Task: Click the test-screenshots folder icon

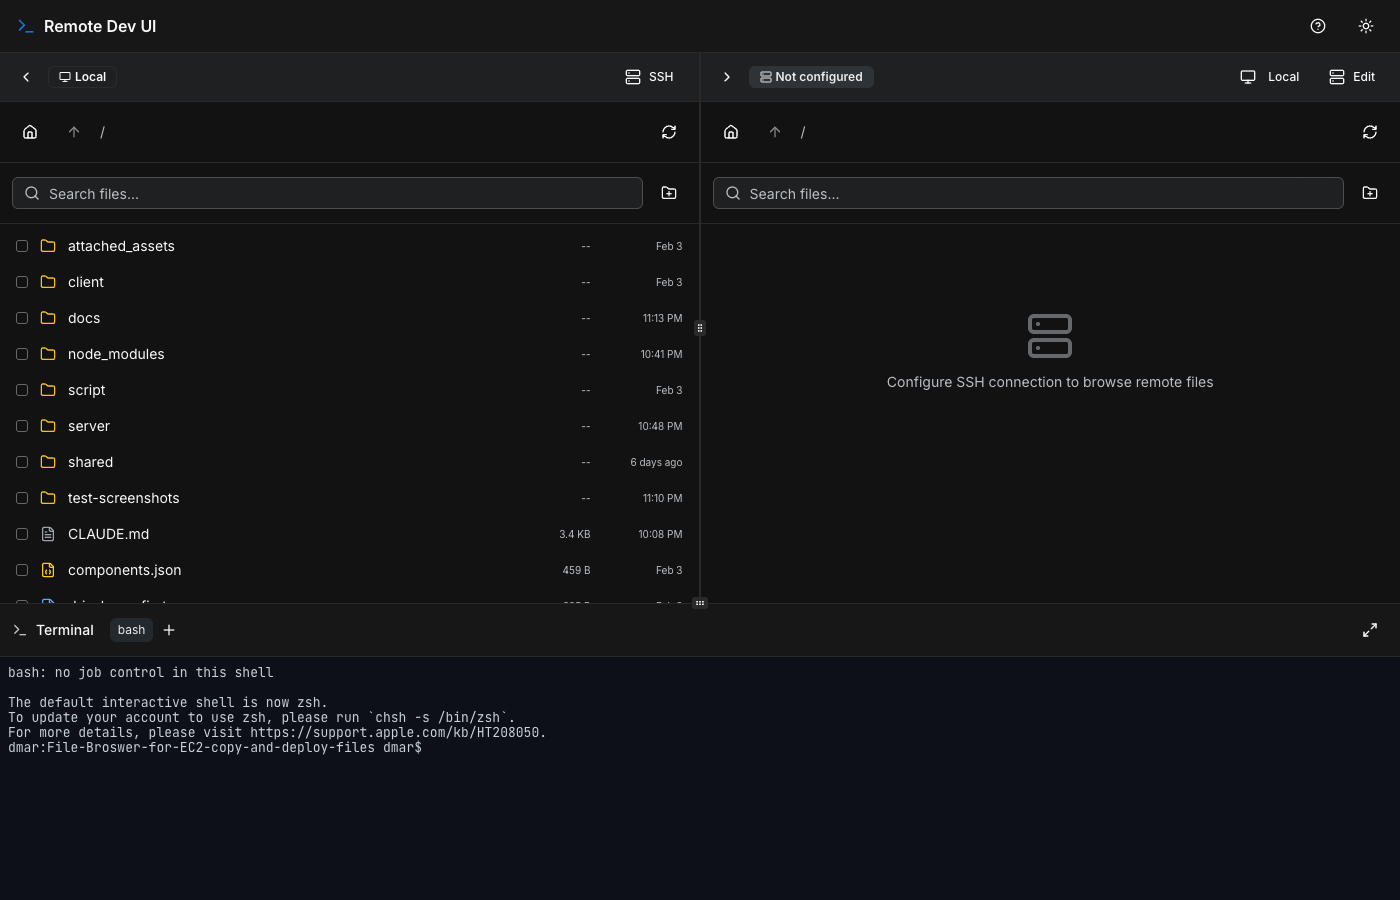Action: 48,498
